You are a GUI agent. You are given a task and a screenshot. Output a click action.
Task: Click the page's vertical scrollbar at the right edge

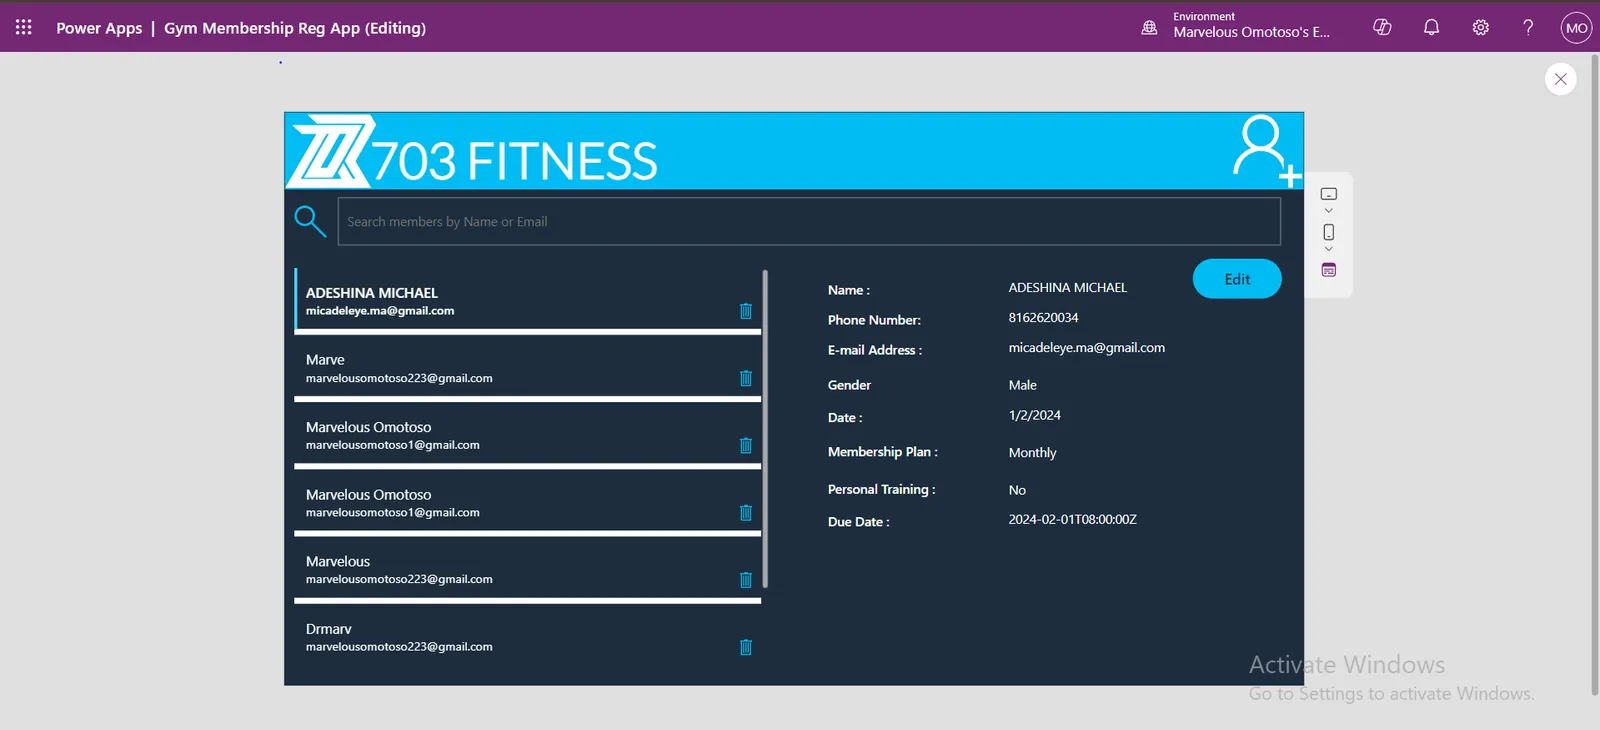[x=1594, y=375]
